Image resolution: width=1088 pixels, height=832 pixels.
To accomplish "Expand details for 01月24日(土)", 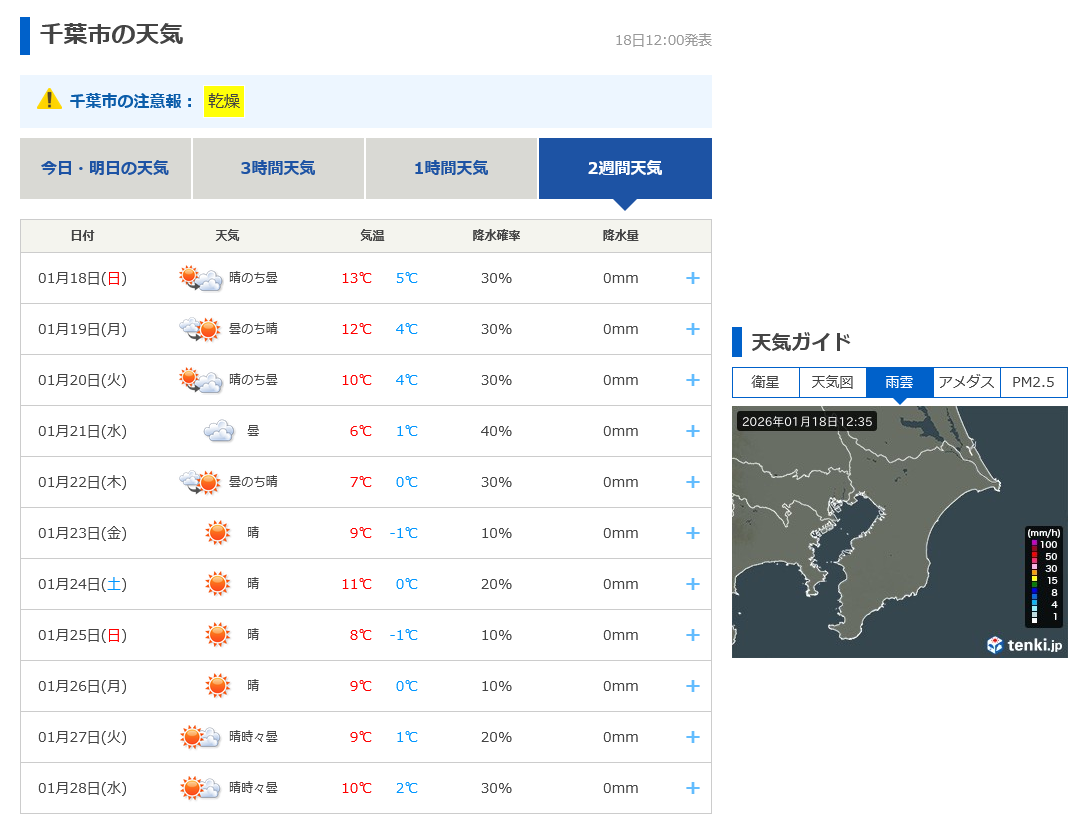I will click(692, 584).
